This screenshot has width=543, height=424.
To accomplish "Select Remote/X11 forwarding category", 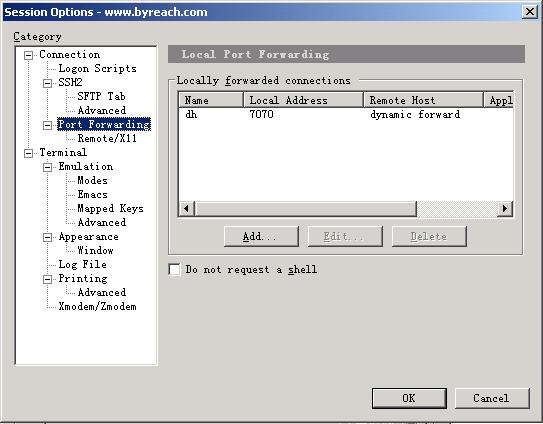I will [x=107, y=138].
